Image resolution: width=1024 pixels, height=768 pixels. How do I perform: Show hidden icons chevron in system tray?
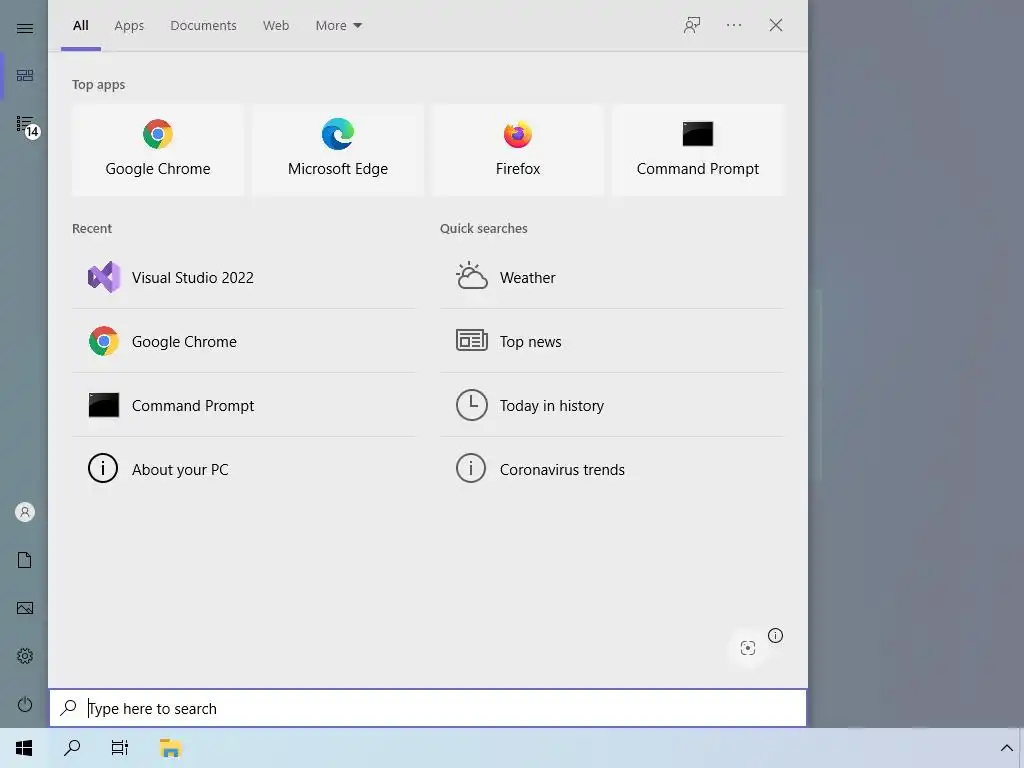click(x=1006, y=748)
